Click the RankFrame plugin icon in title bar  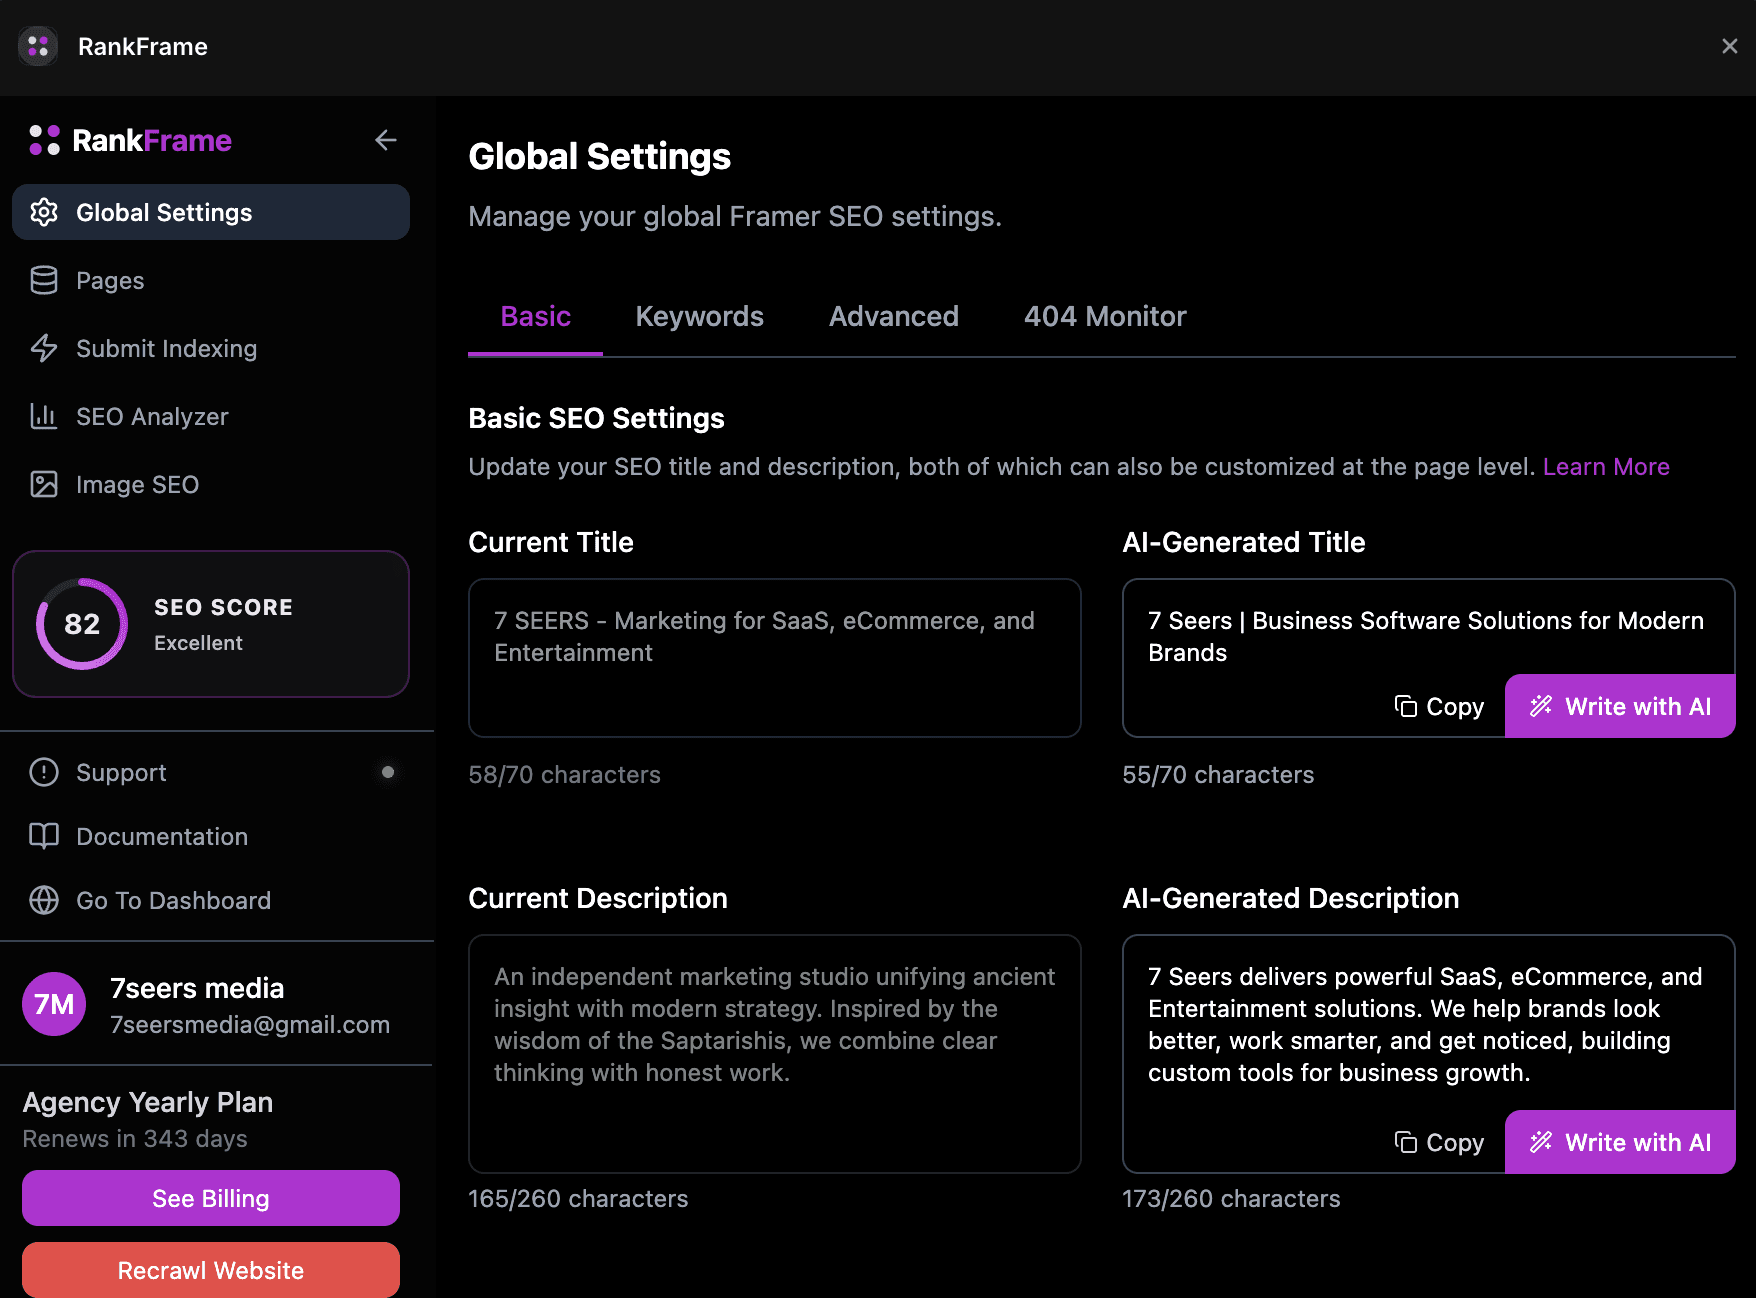38,46
